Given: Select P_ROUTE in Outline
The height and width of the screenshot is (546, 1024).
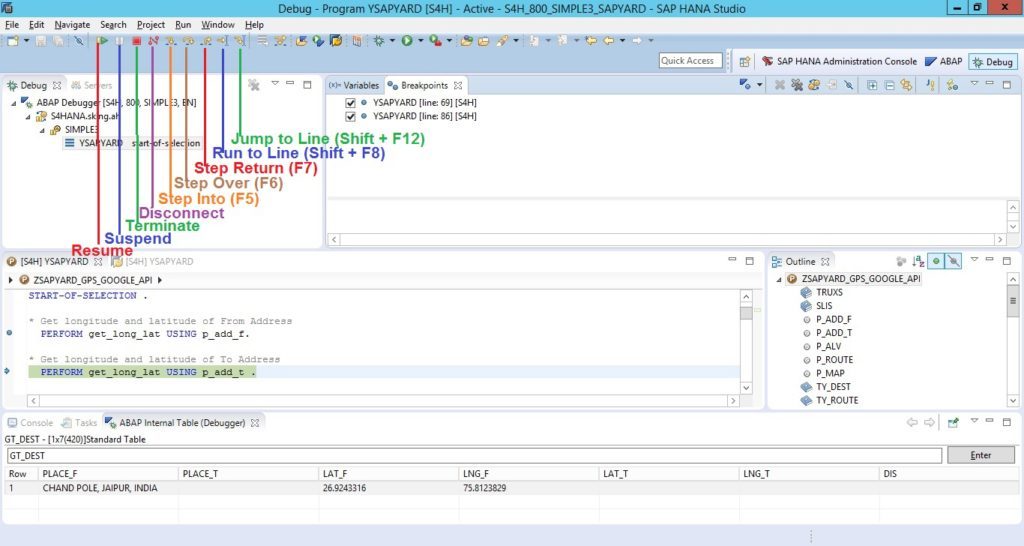Looking at the screenshot, I should pos(835,360).
